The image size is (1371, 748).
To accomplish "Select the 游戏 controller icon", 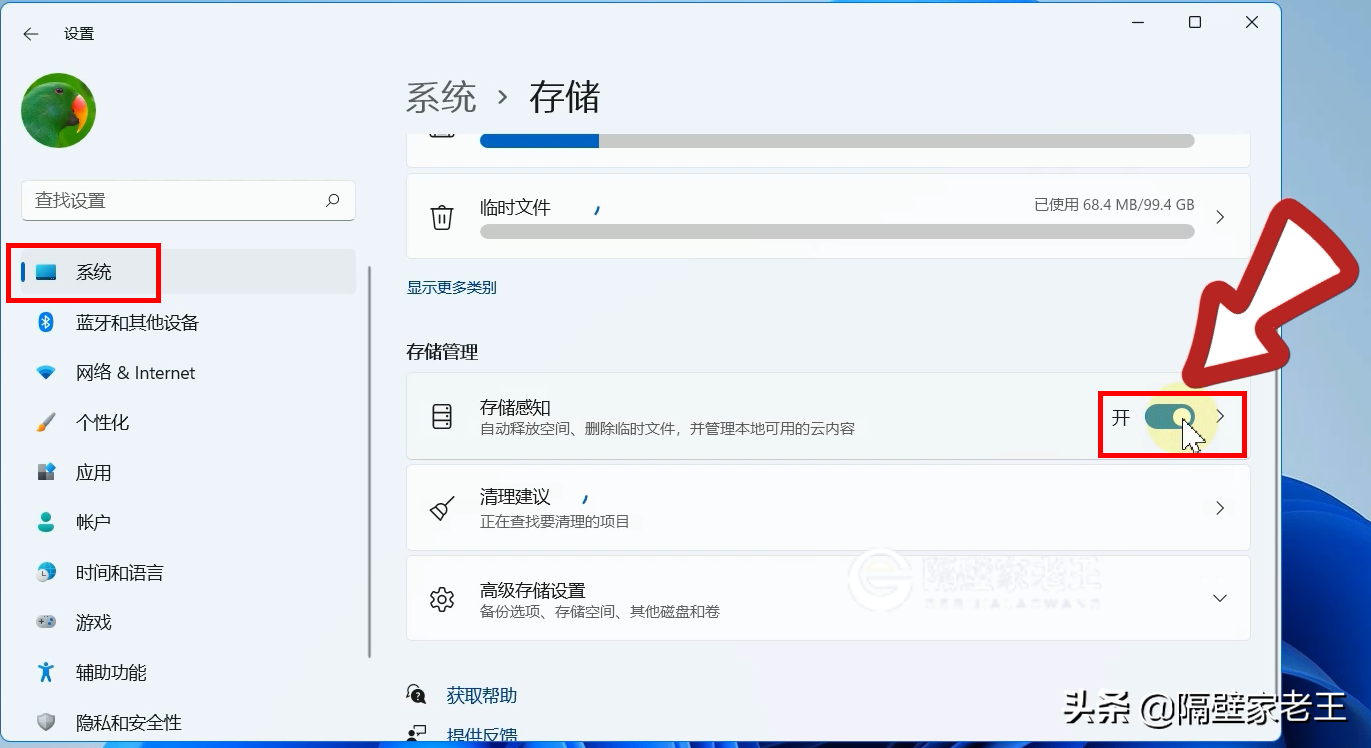I will click(46, 621).
